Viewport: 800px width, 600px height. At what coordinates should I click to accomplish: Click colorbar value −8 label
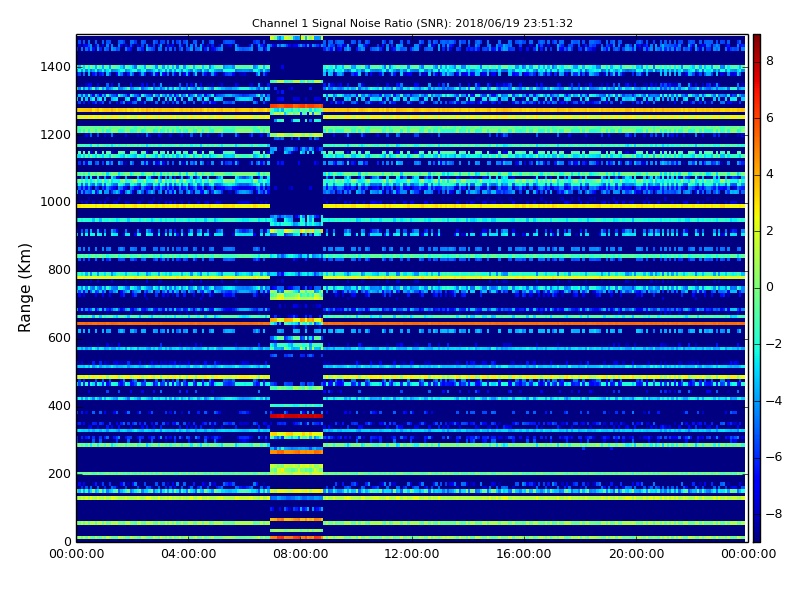[774, 514]
